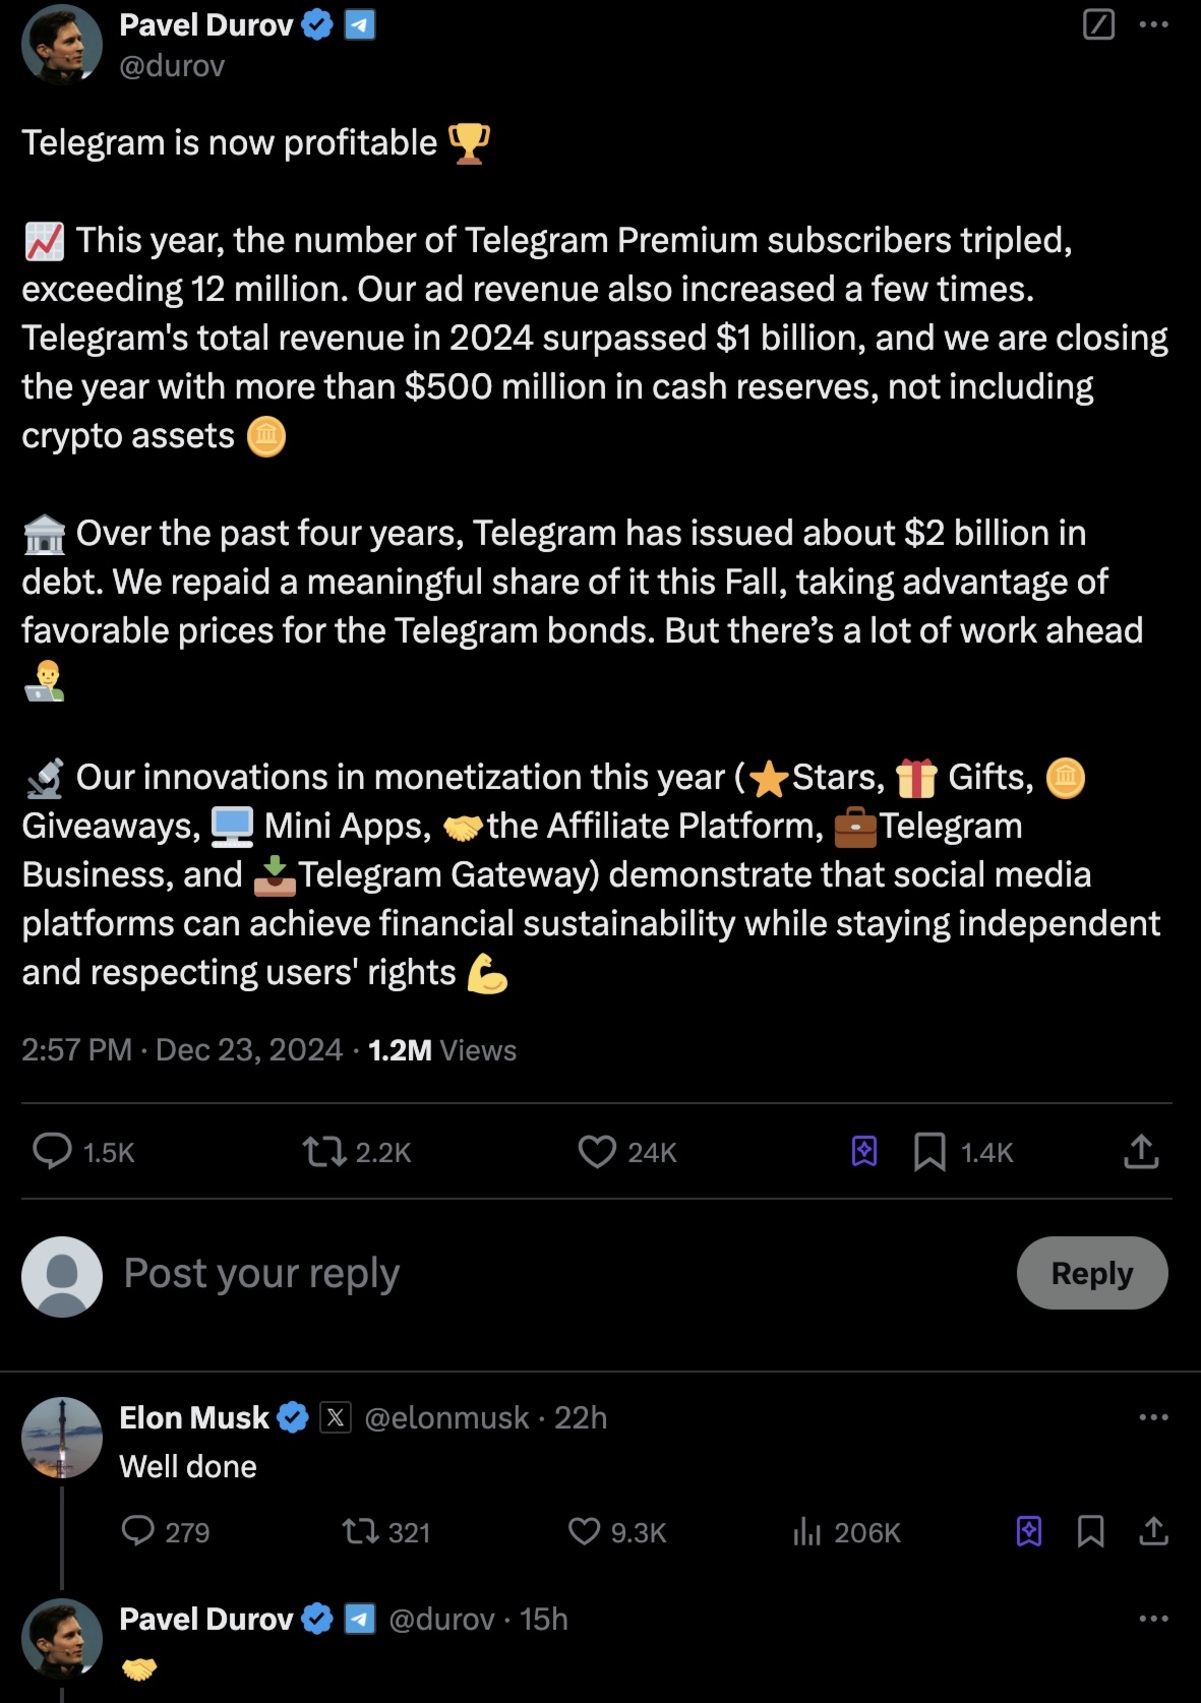Open the @elonmusk profile handle link
Viewport: 1201px width, 1703px height.
(x=446, y=1418)
